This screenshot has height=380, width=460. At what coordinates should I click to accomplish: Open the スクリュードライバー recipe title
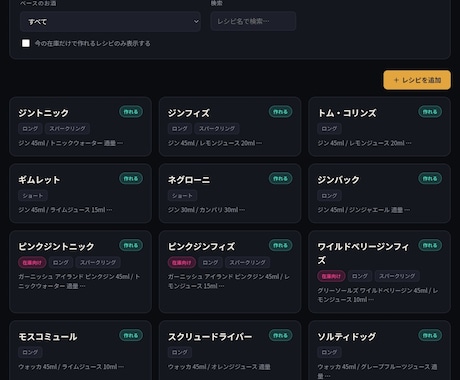point(210,337)
